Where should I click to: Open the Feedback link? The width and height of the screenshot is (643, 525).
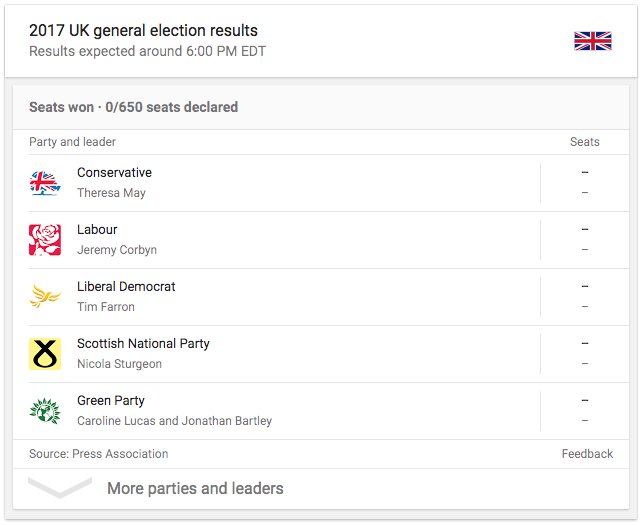(x=587, y=454)
